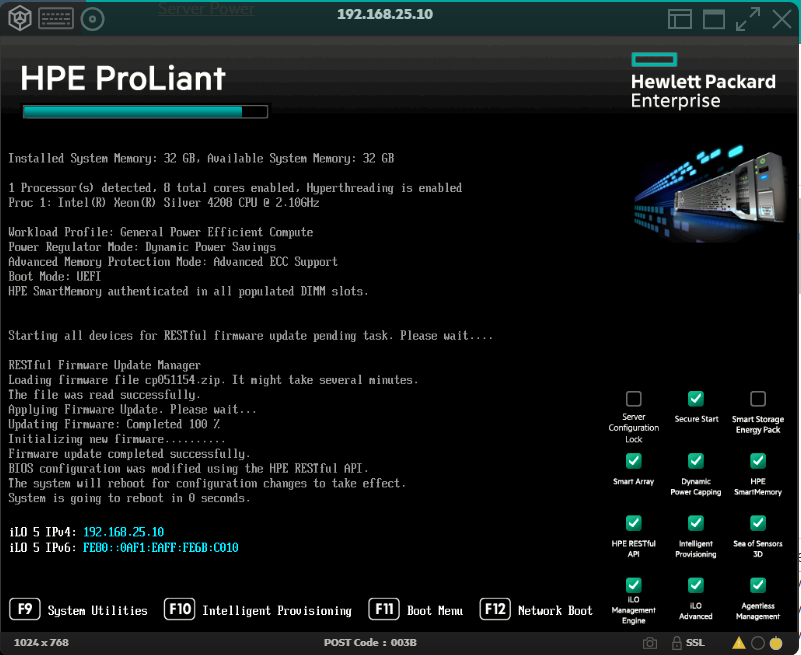Click the Dynamic Power Capping checkbox
Image resolution: width=801 pixels, height=655 pixels.
pos(696,461)
